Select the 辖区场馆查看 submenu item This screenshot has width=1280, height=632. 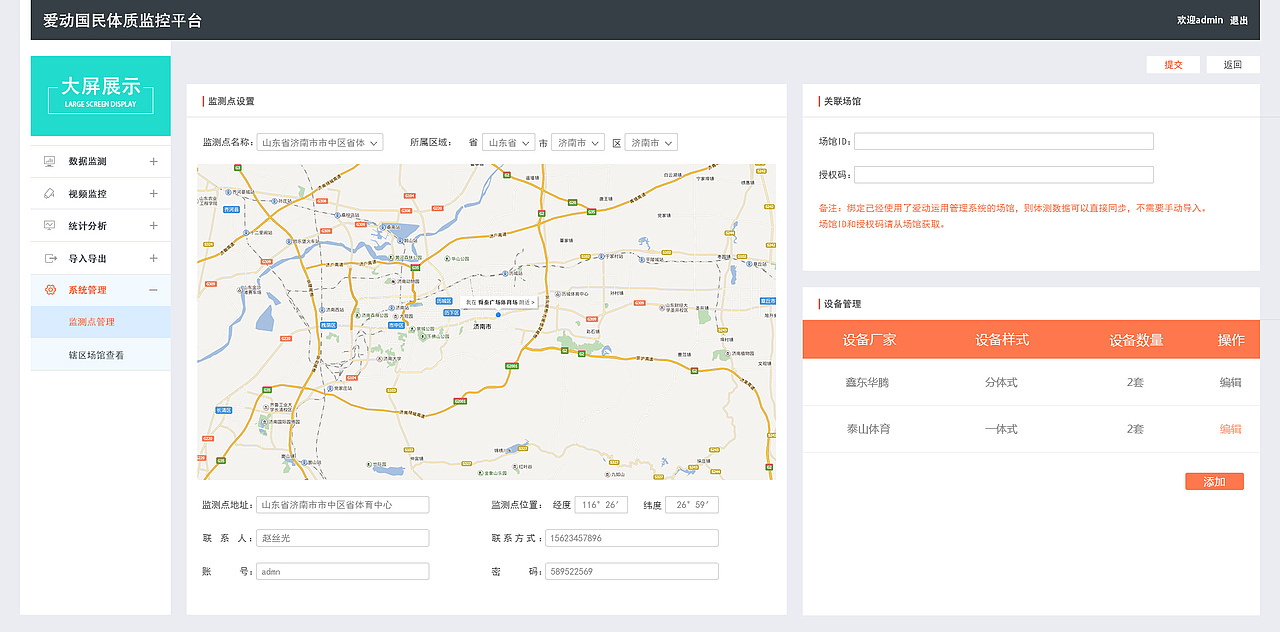tap(101, 354)
